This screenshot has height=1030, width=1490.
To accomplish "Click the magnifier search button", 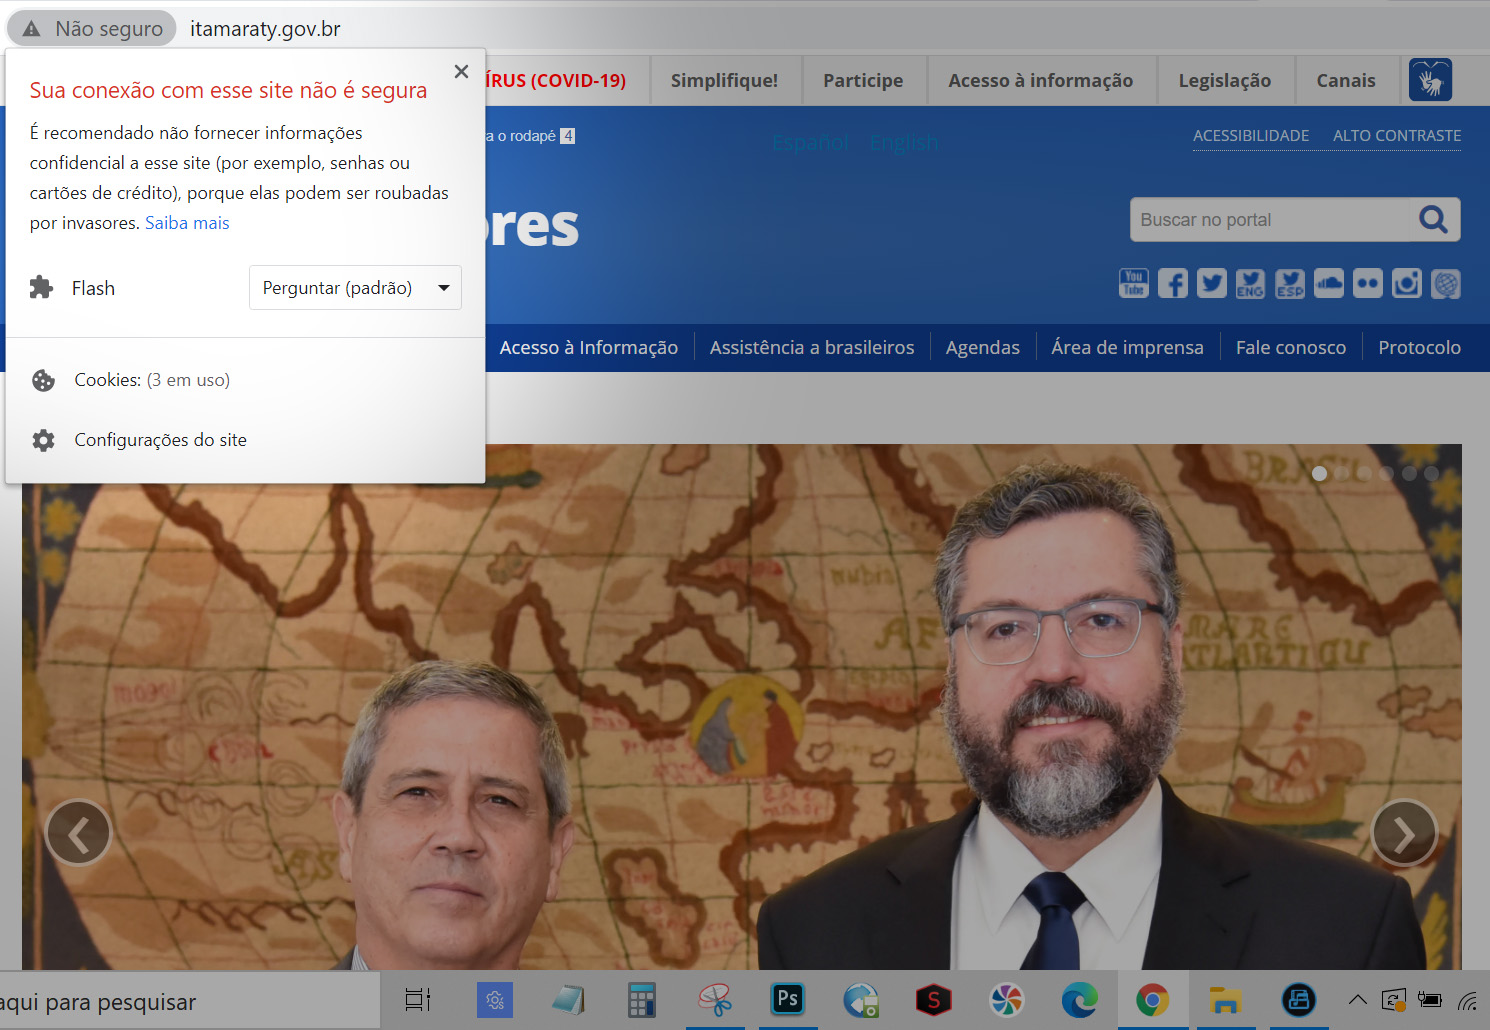I will [x=1434, y=220].
